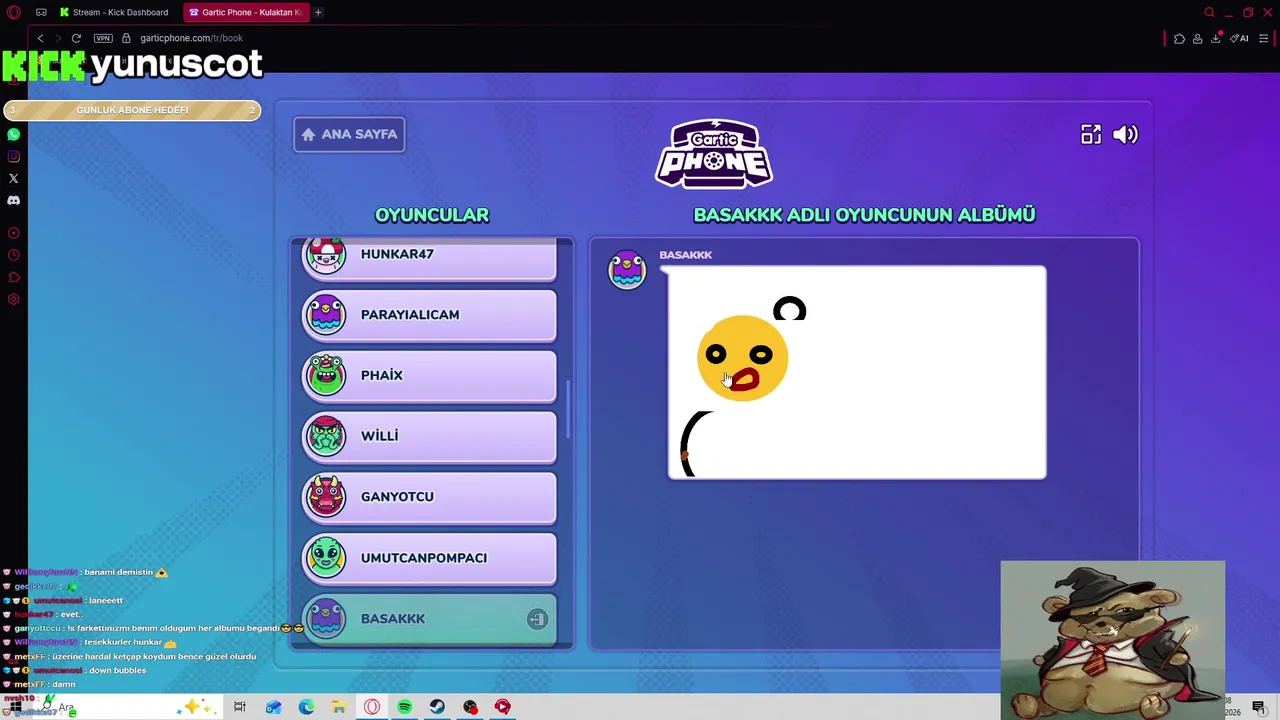View site security lock info
Screen dimensions: 1280x720
pos(126,38)
